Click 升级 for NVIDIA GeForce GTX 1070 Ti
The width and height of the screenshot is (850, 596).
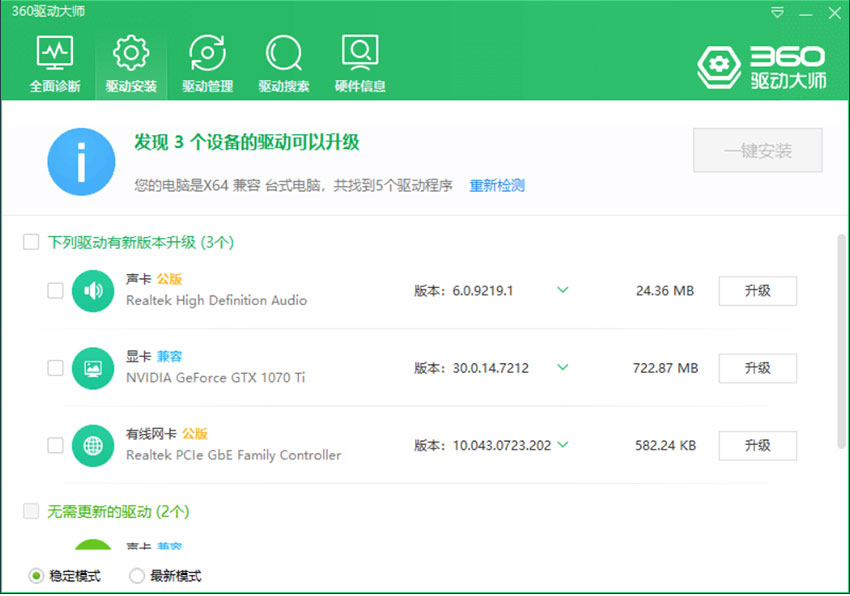pos(757,368)
